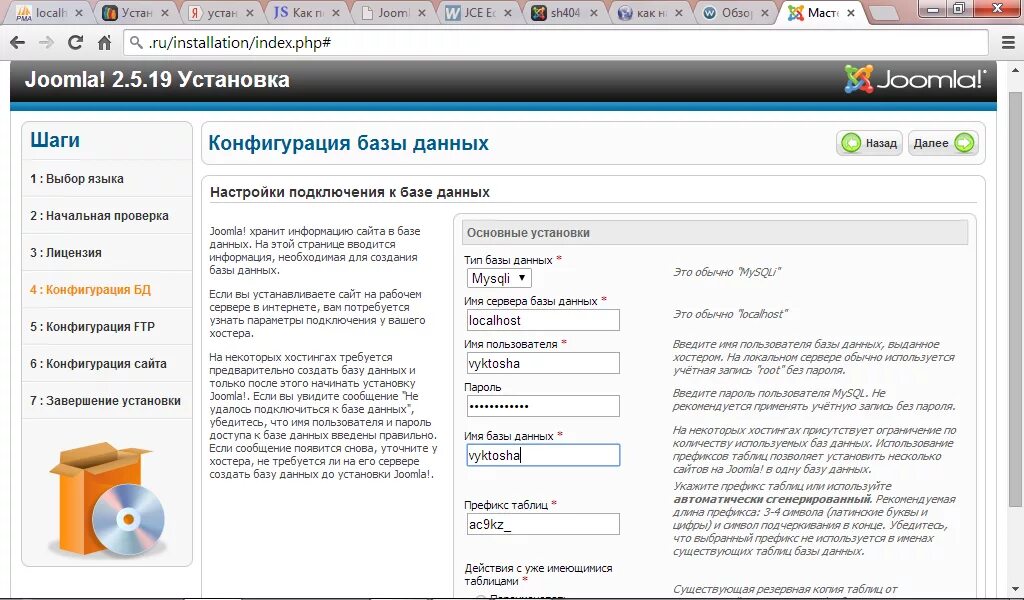Screen dimensions: 1024x600
Task: Select step 7: Завершение установки
Action: point(107,400)
